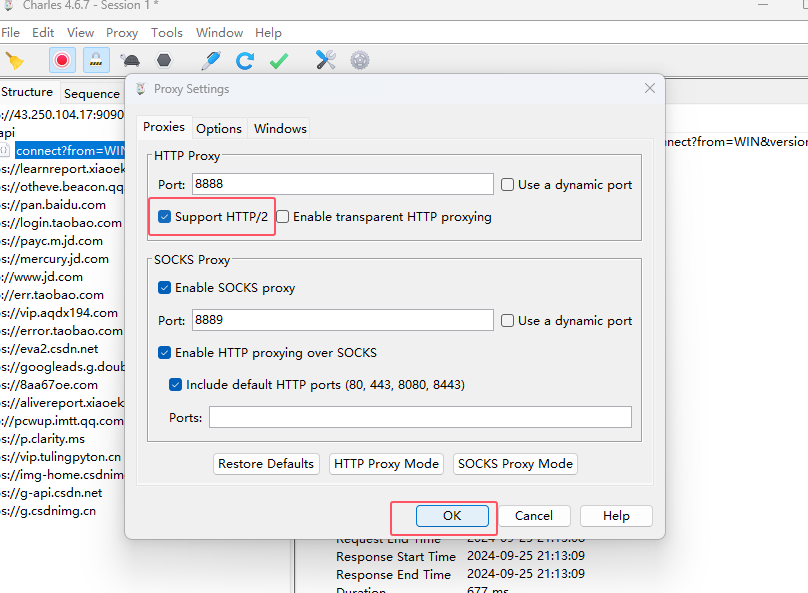Select the www.jd.com host

tap(42, 277)
